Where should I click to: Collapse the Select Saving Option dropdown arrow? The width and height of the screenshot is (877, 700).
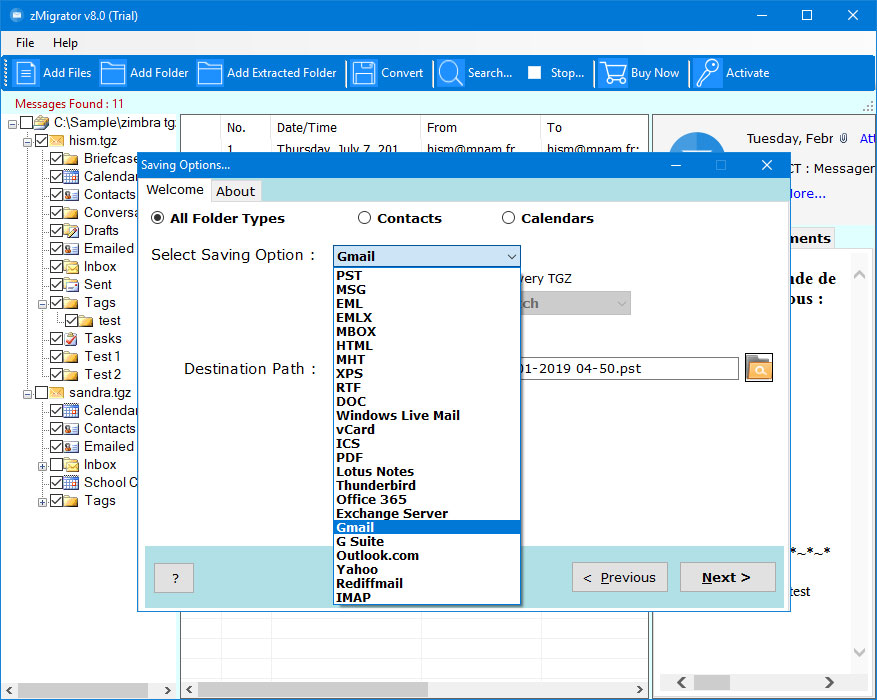coord(511,257)
